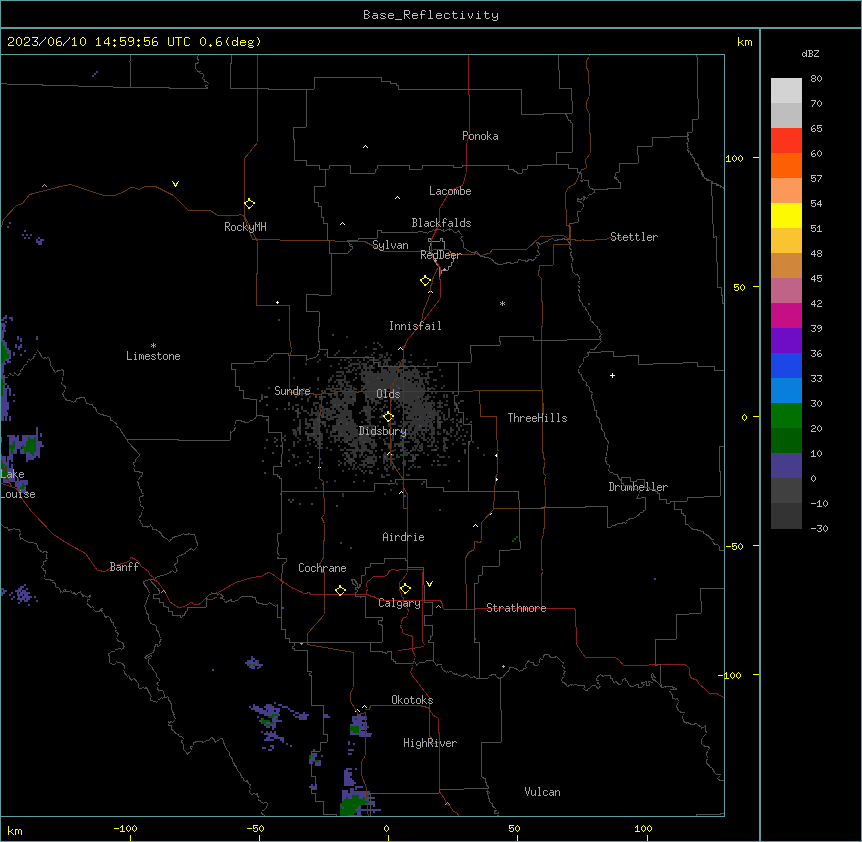Click the 0 tick on horizontal km axis
862x842 pixels.
[386, 828]
